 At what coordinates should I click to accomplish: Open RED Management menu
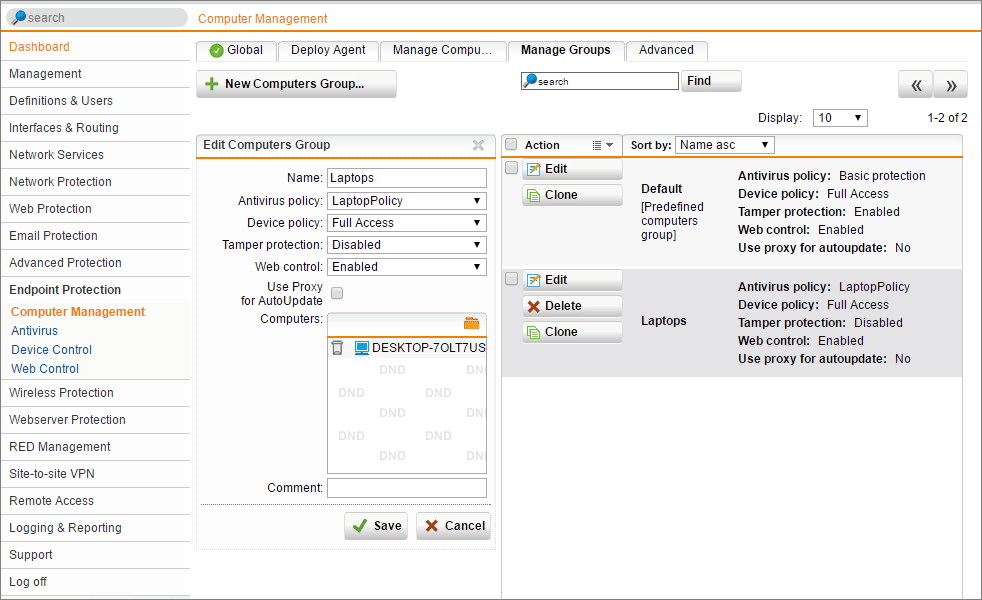59,447
